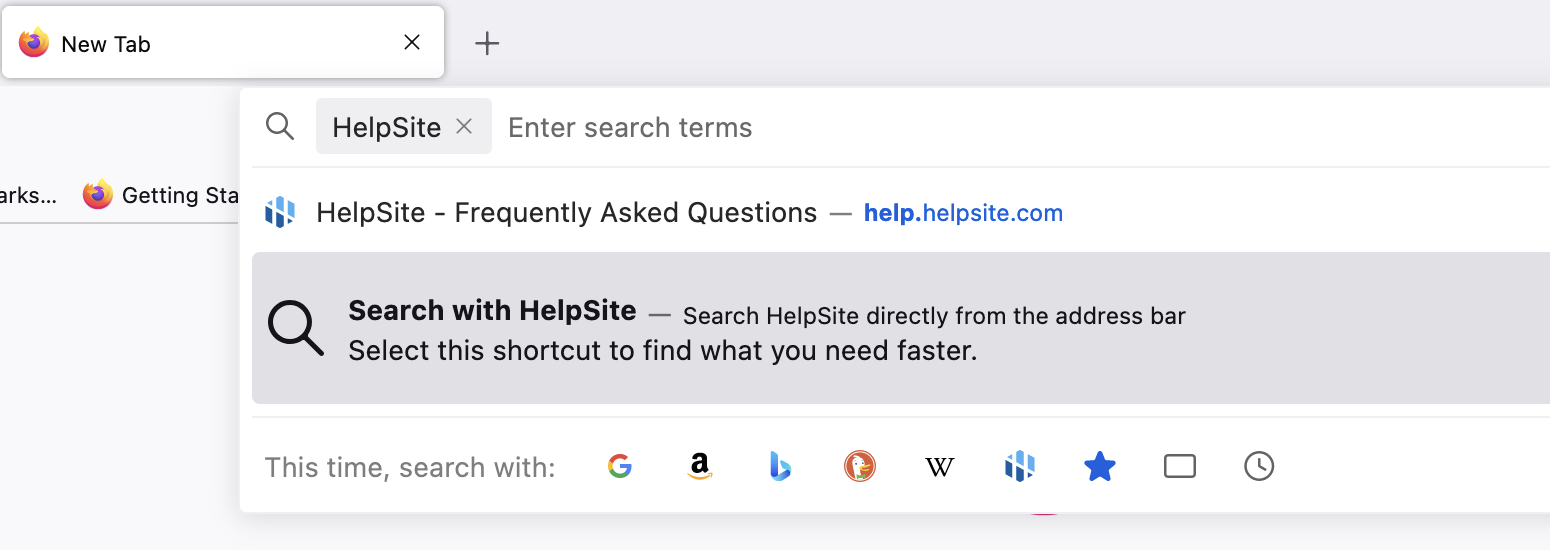Visit the help.helpsite.com link
The width and height of the screenshot is (1550, 550).
coord(963,213)
